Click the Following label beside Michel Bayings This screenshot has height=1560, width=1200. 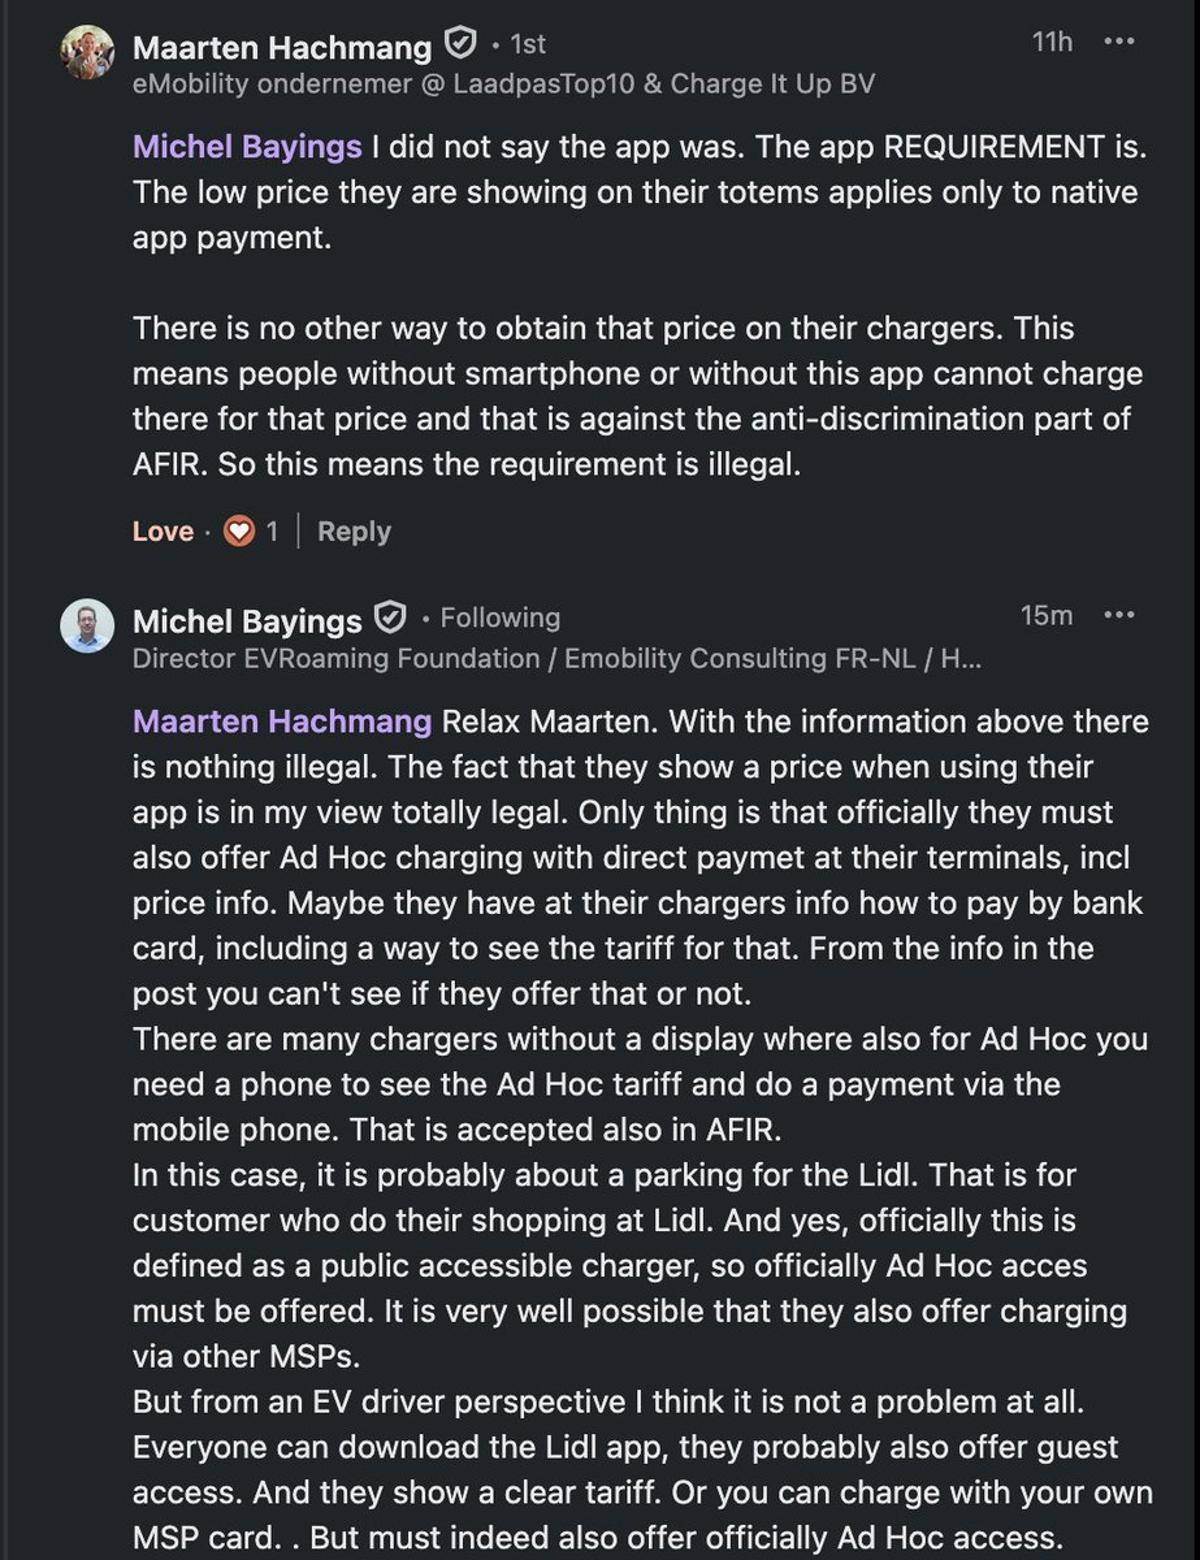[x=500, y=618]
